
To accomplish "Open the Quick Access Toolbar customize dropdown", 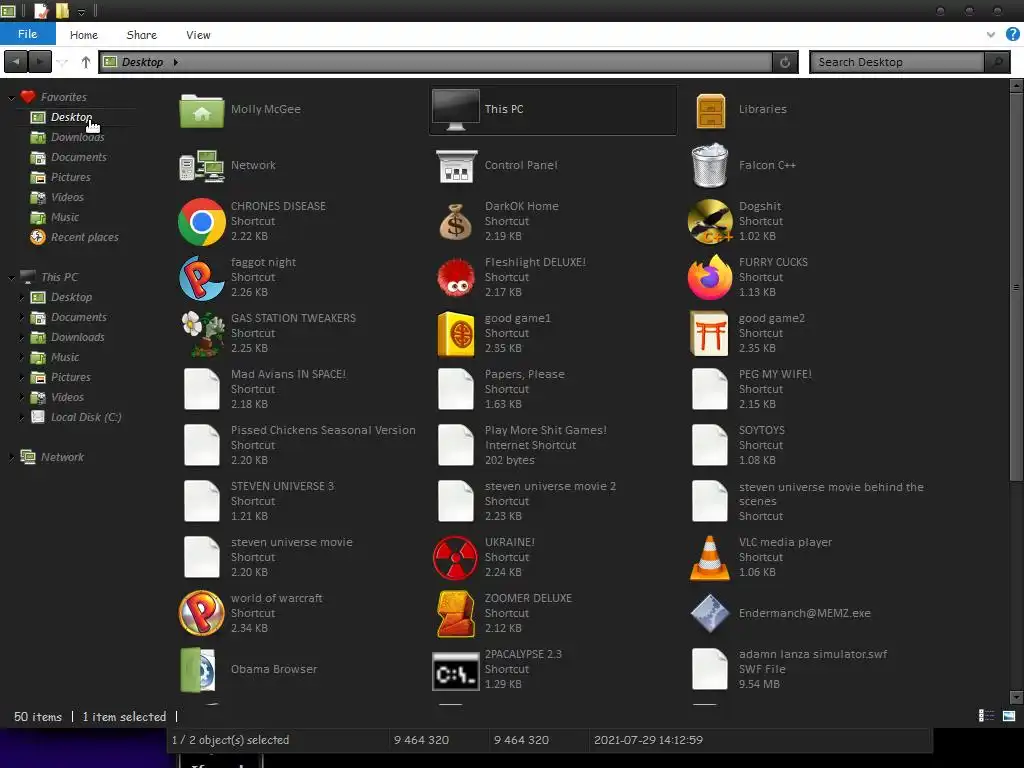I will [82, 12].
